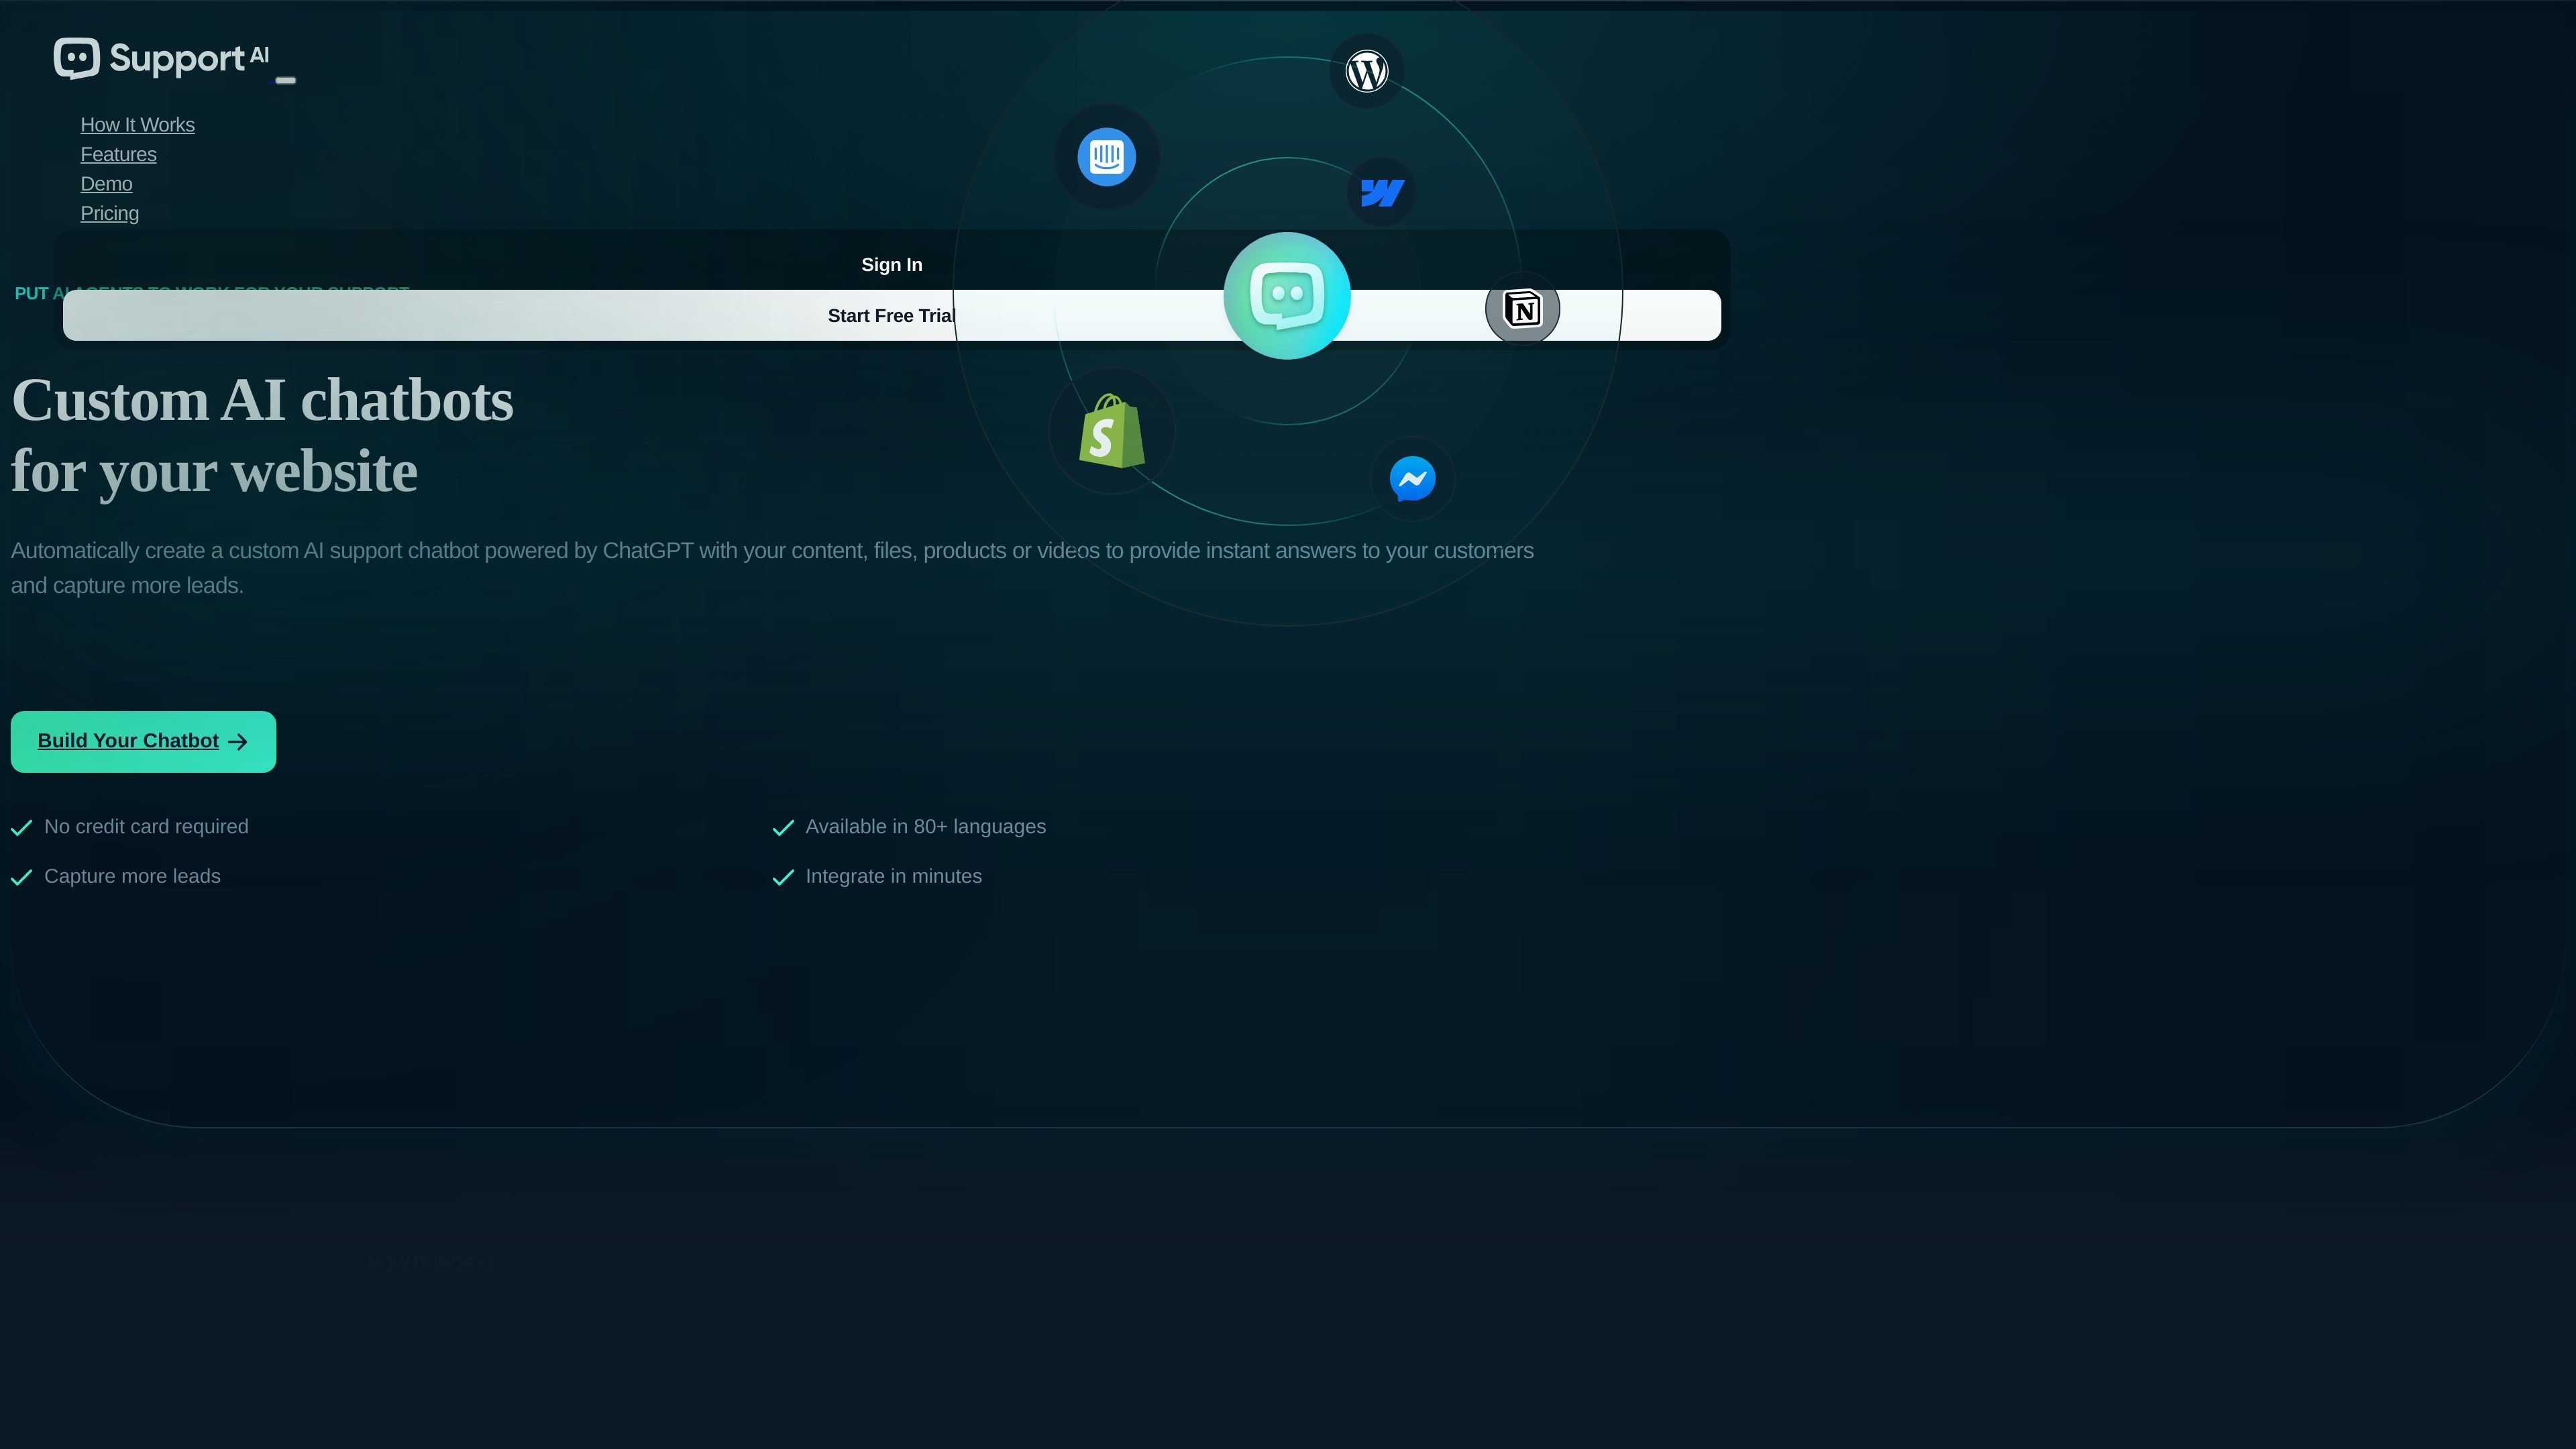Click 'Available in 80+ languages' text
This screenshot has height=1449, width=2576.
pos(926,827)
